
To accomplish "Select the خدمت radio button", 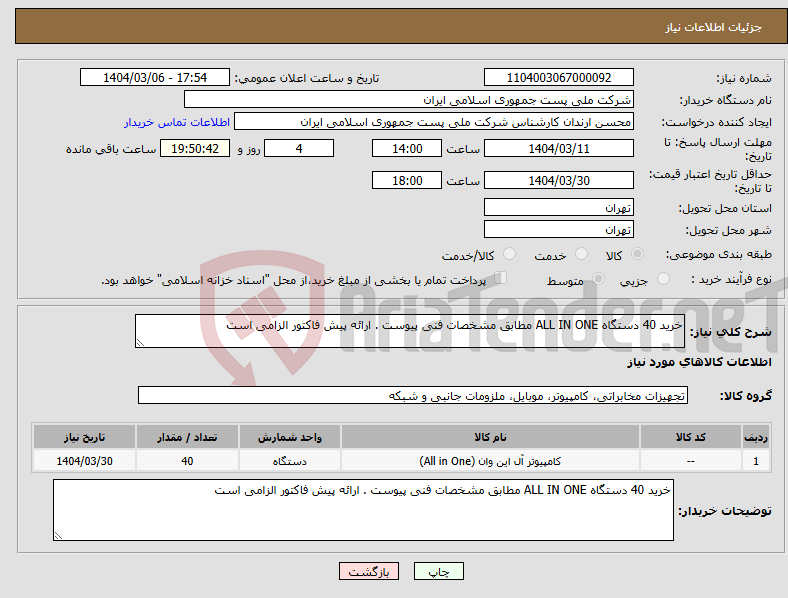I will coord(581,254).
